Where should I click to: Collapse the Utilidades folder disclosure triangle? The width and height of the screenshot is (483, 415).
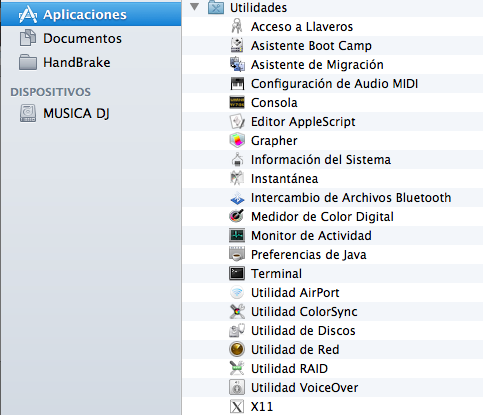click(195, 7)
